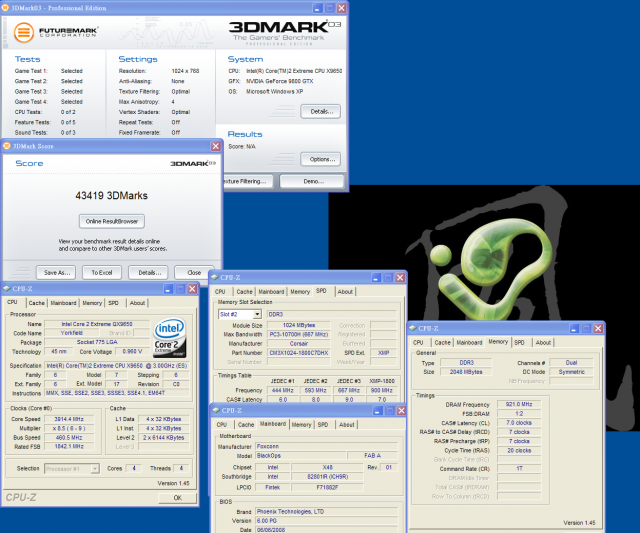Click the DRAM Frequency value 921.0 MHz

(x=519, y=404)
